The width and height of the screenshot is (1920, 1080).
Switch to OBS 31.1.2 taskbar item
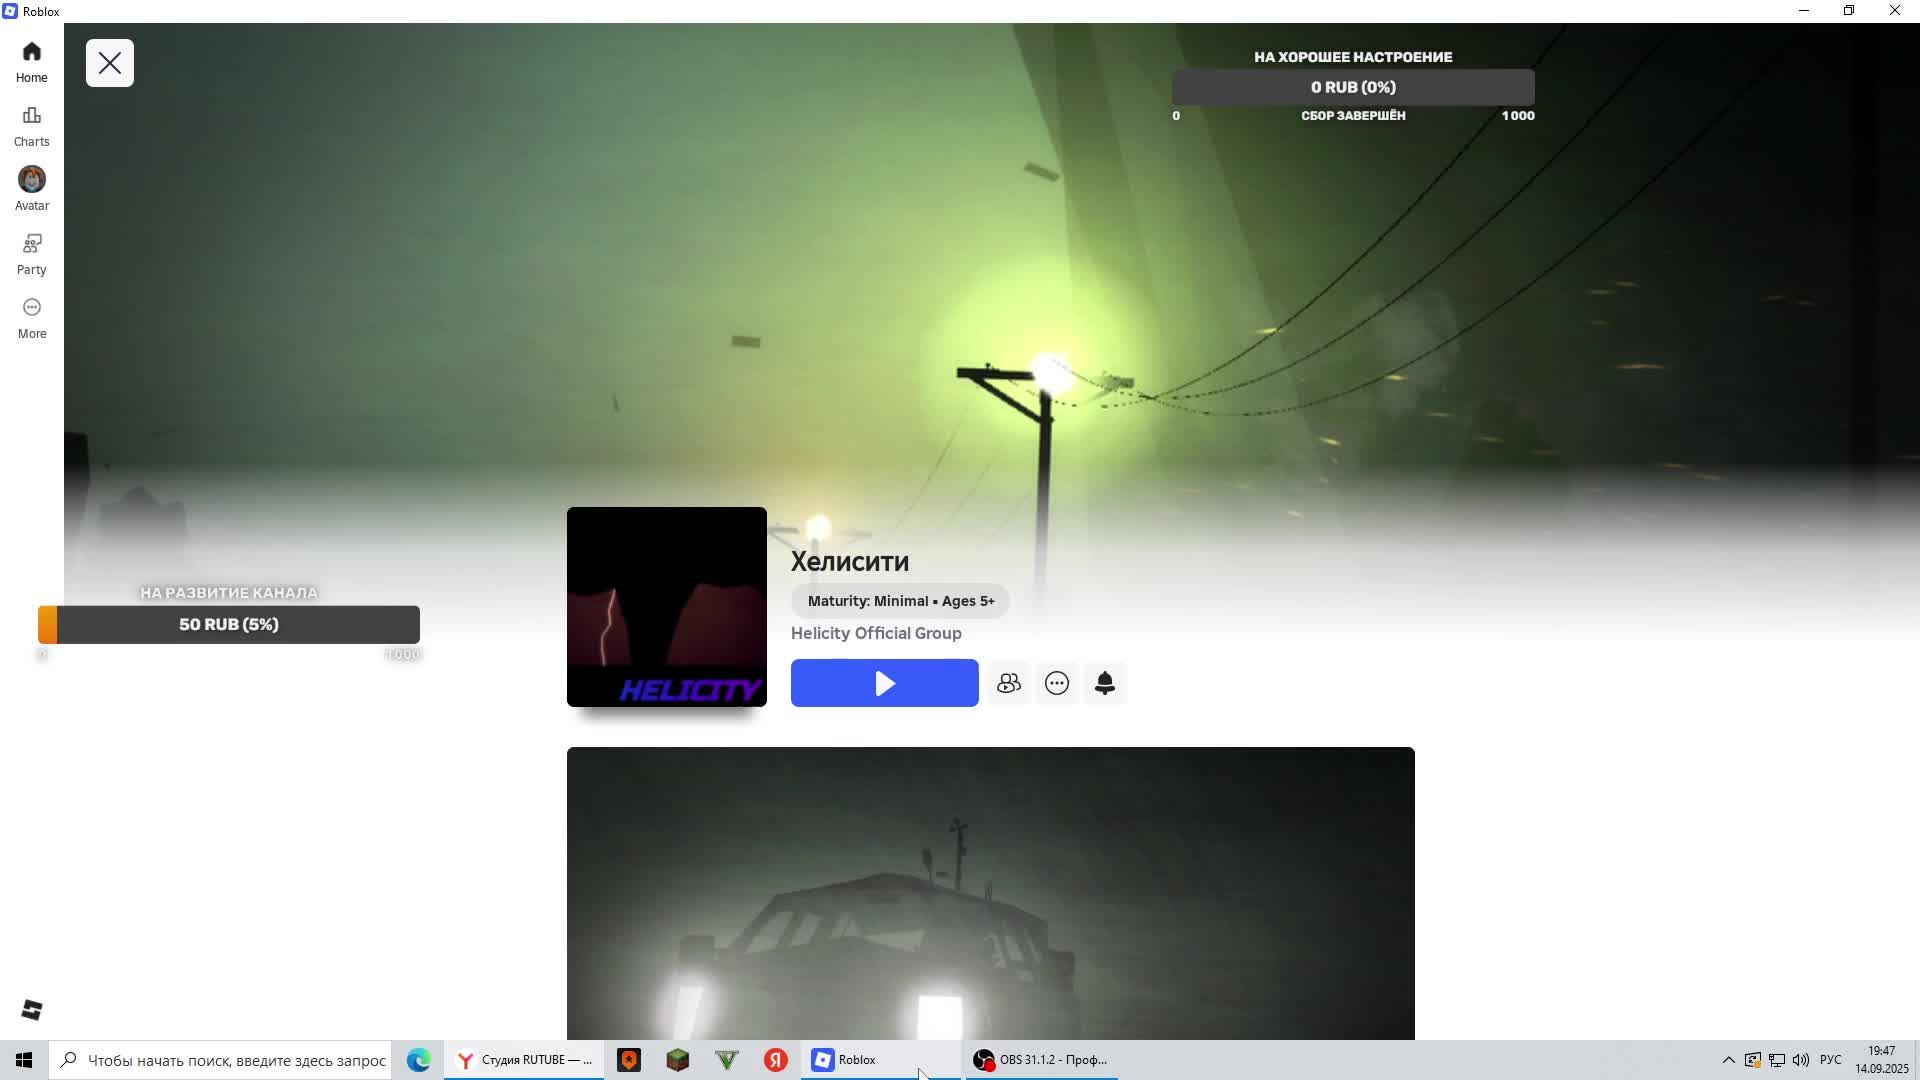pos(1041,1060)
